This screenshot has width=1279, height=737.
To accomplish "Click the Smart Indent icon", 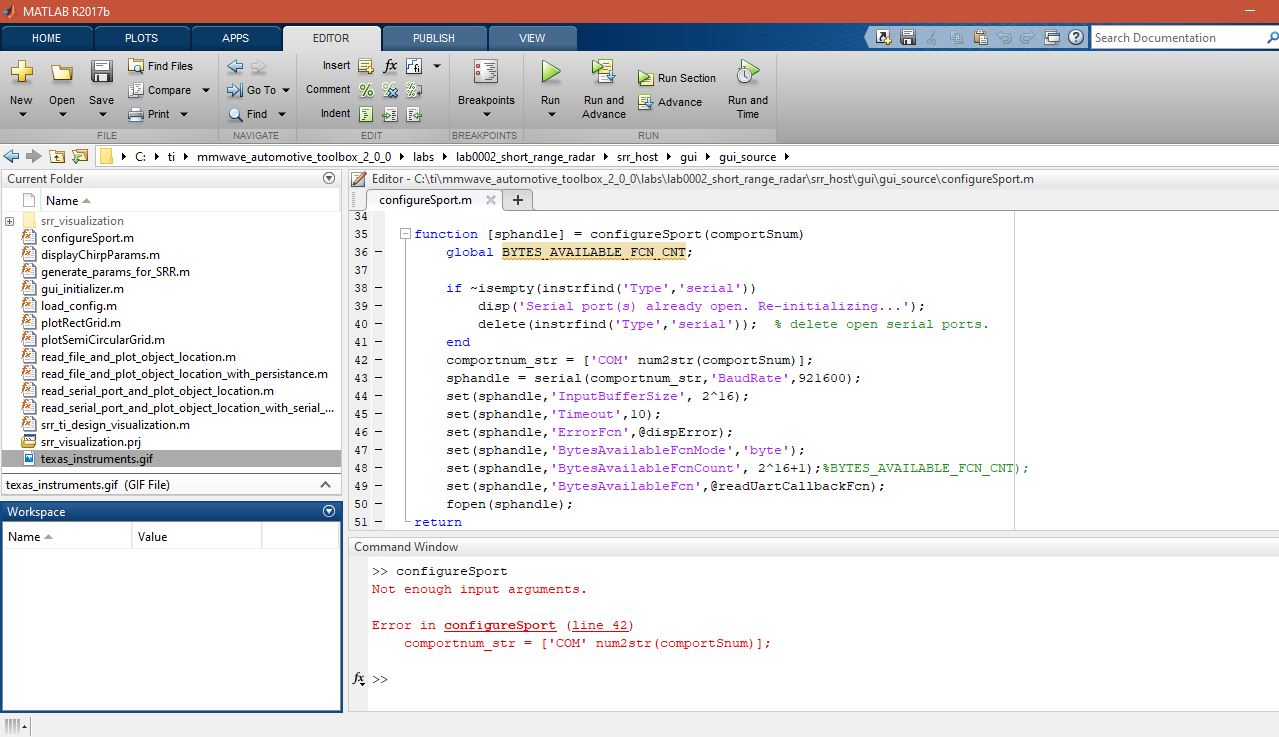I will pos(366,114).
